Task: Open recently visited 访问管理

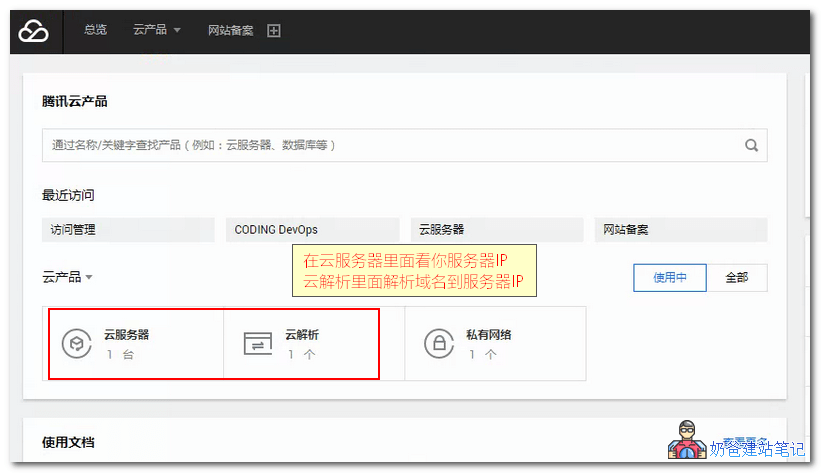Action: (128, 229)
